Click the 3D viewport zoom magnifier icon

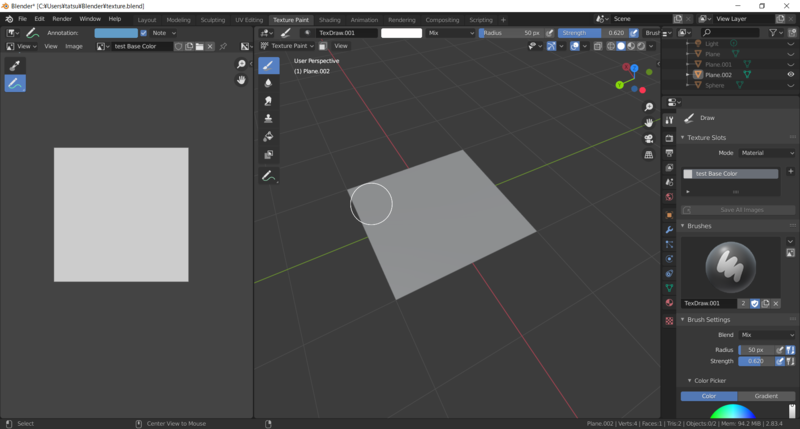(648, 107)
